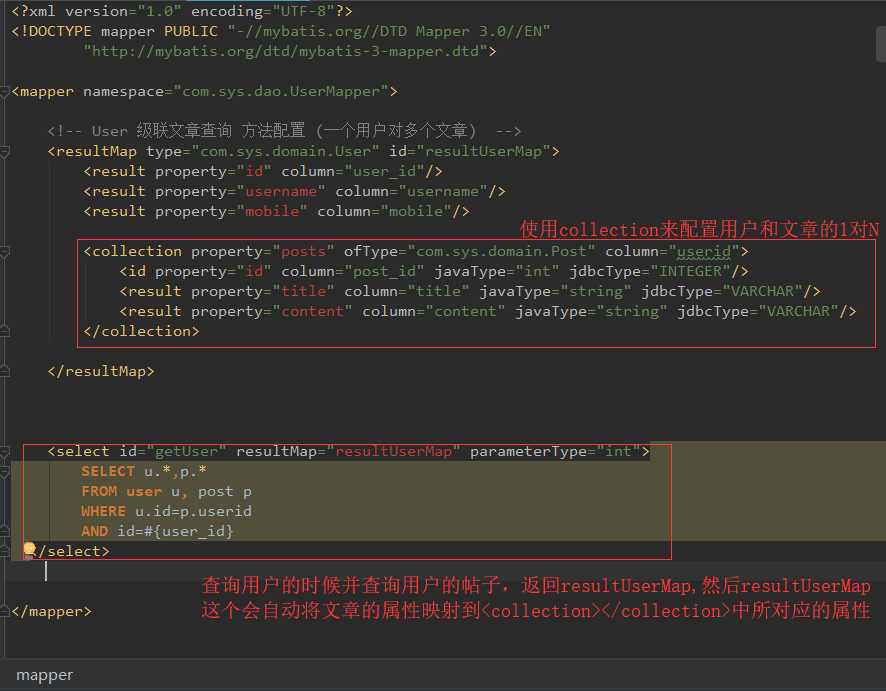Click mobile in the property attribute

[272, 211]
